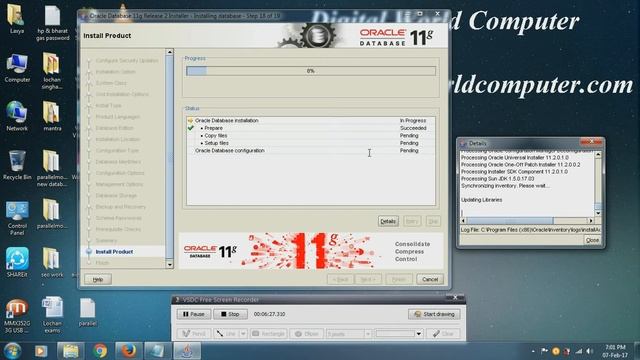
Task: Select the SHAREit desktop shortcut
Action: (17, 262)
